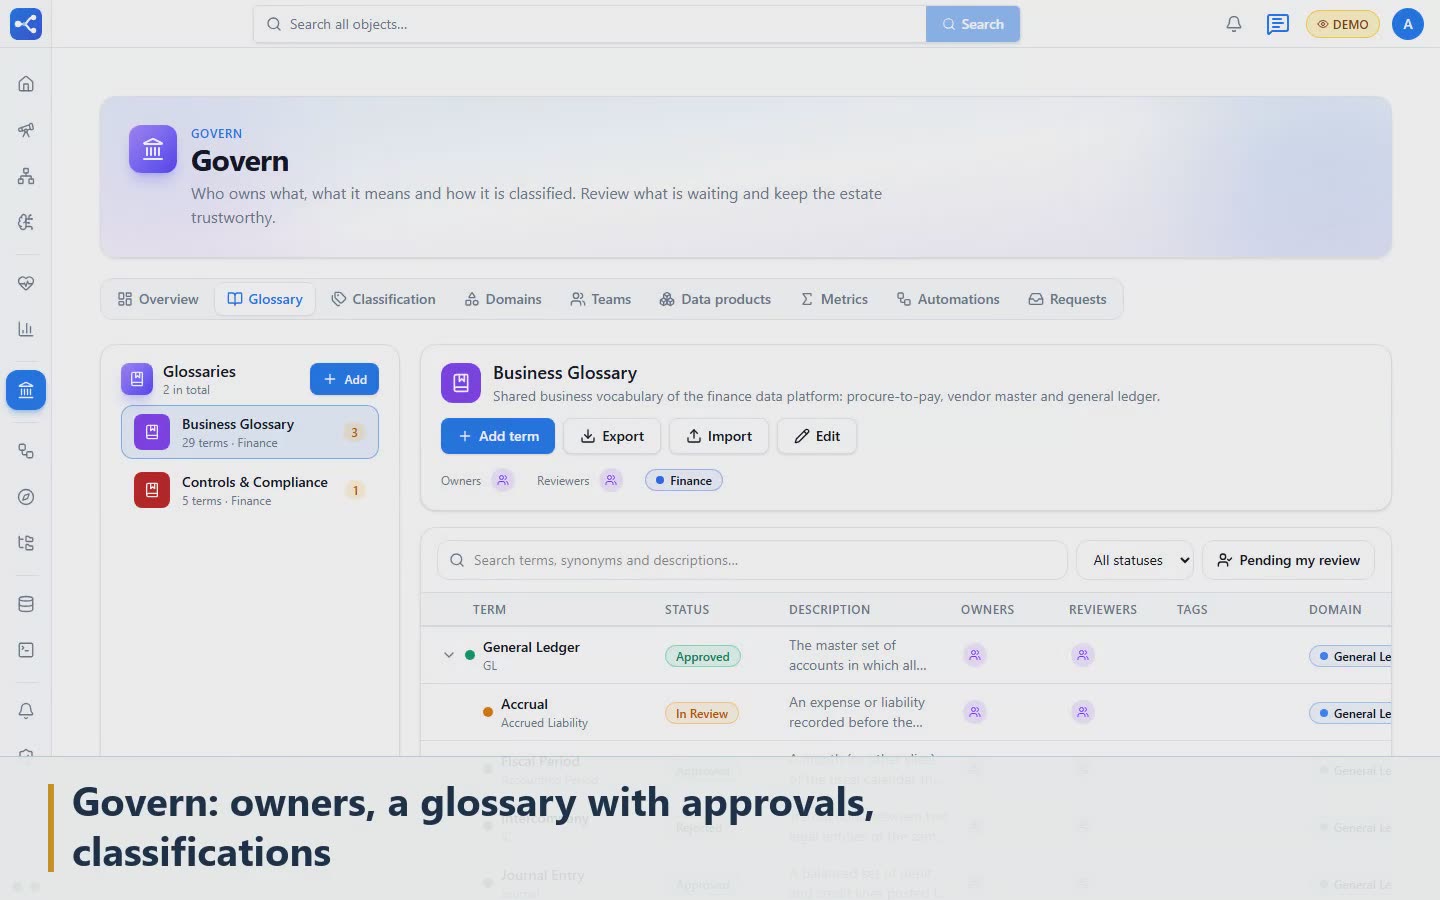The height and width of the screenshot is (900, 1440).
Task: Focus the Search all objects field
Action: click(x=590, y=24)
